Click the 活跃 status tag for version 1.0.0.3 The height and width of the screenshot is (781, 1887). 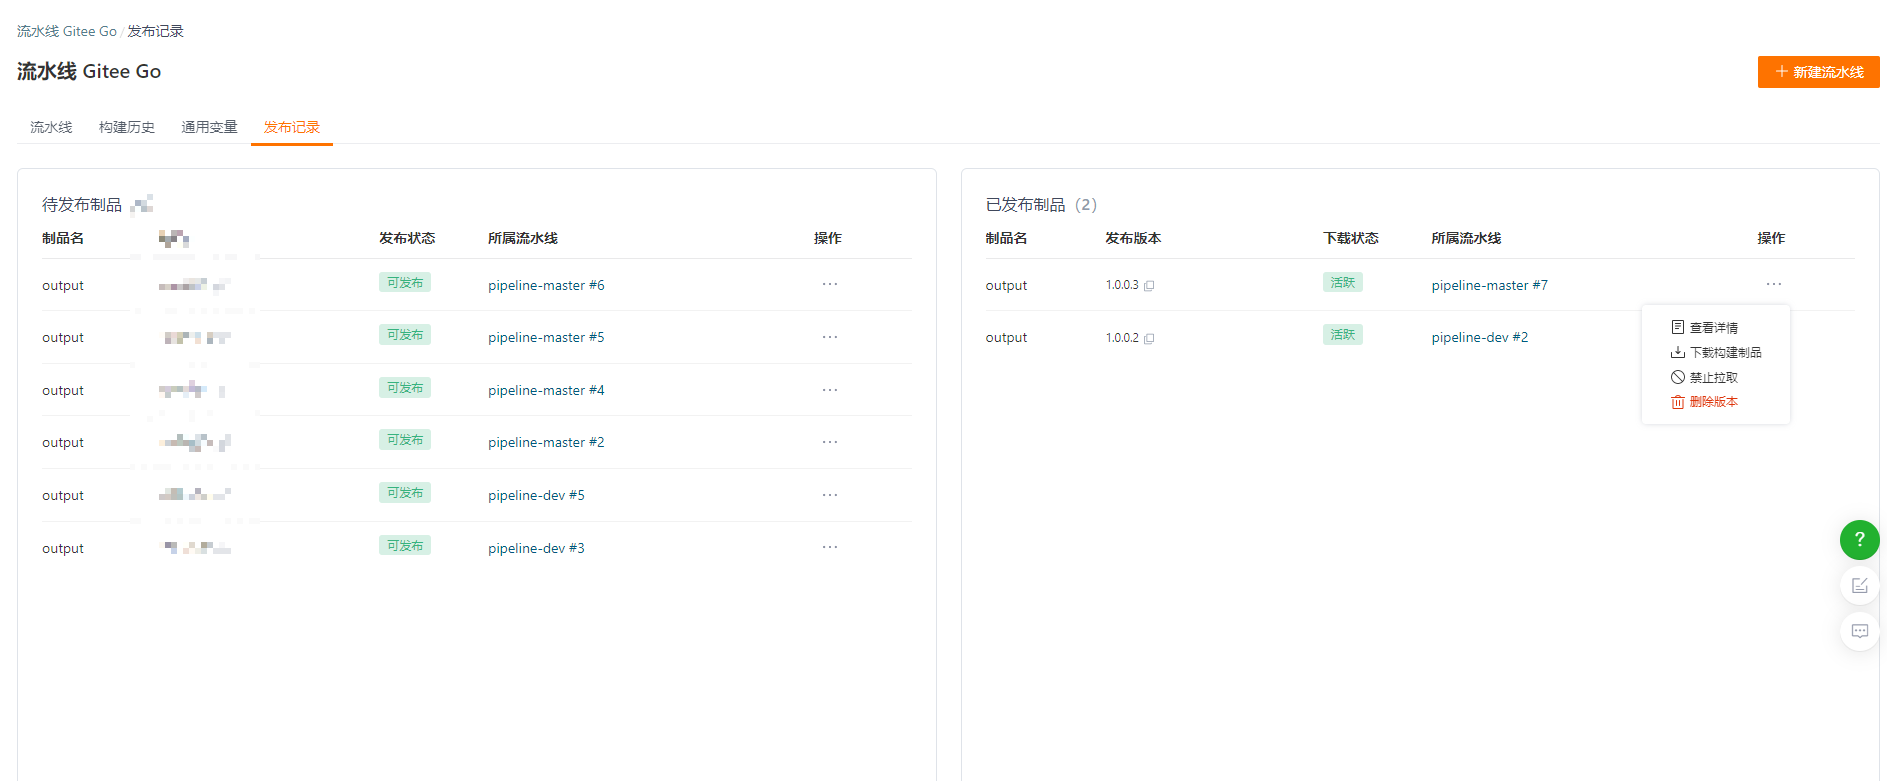point(1342,283)
